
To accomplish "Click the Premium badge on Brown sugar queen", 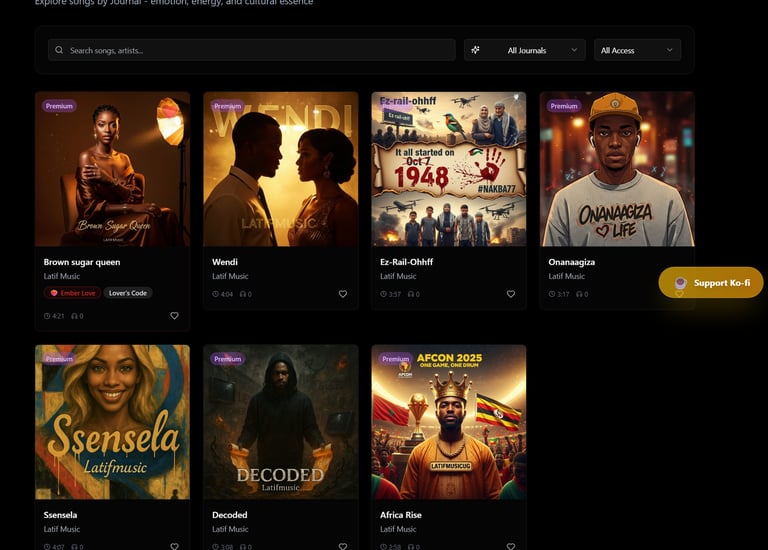I will 59,106.
